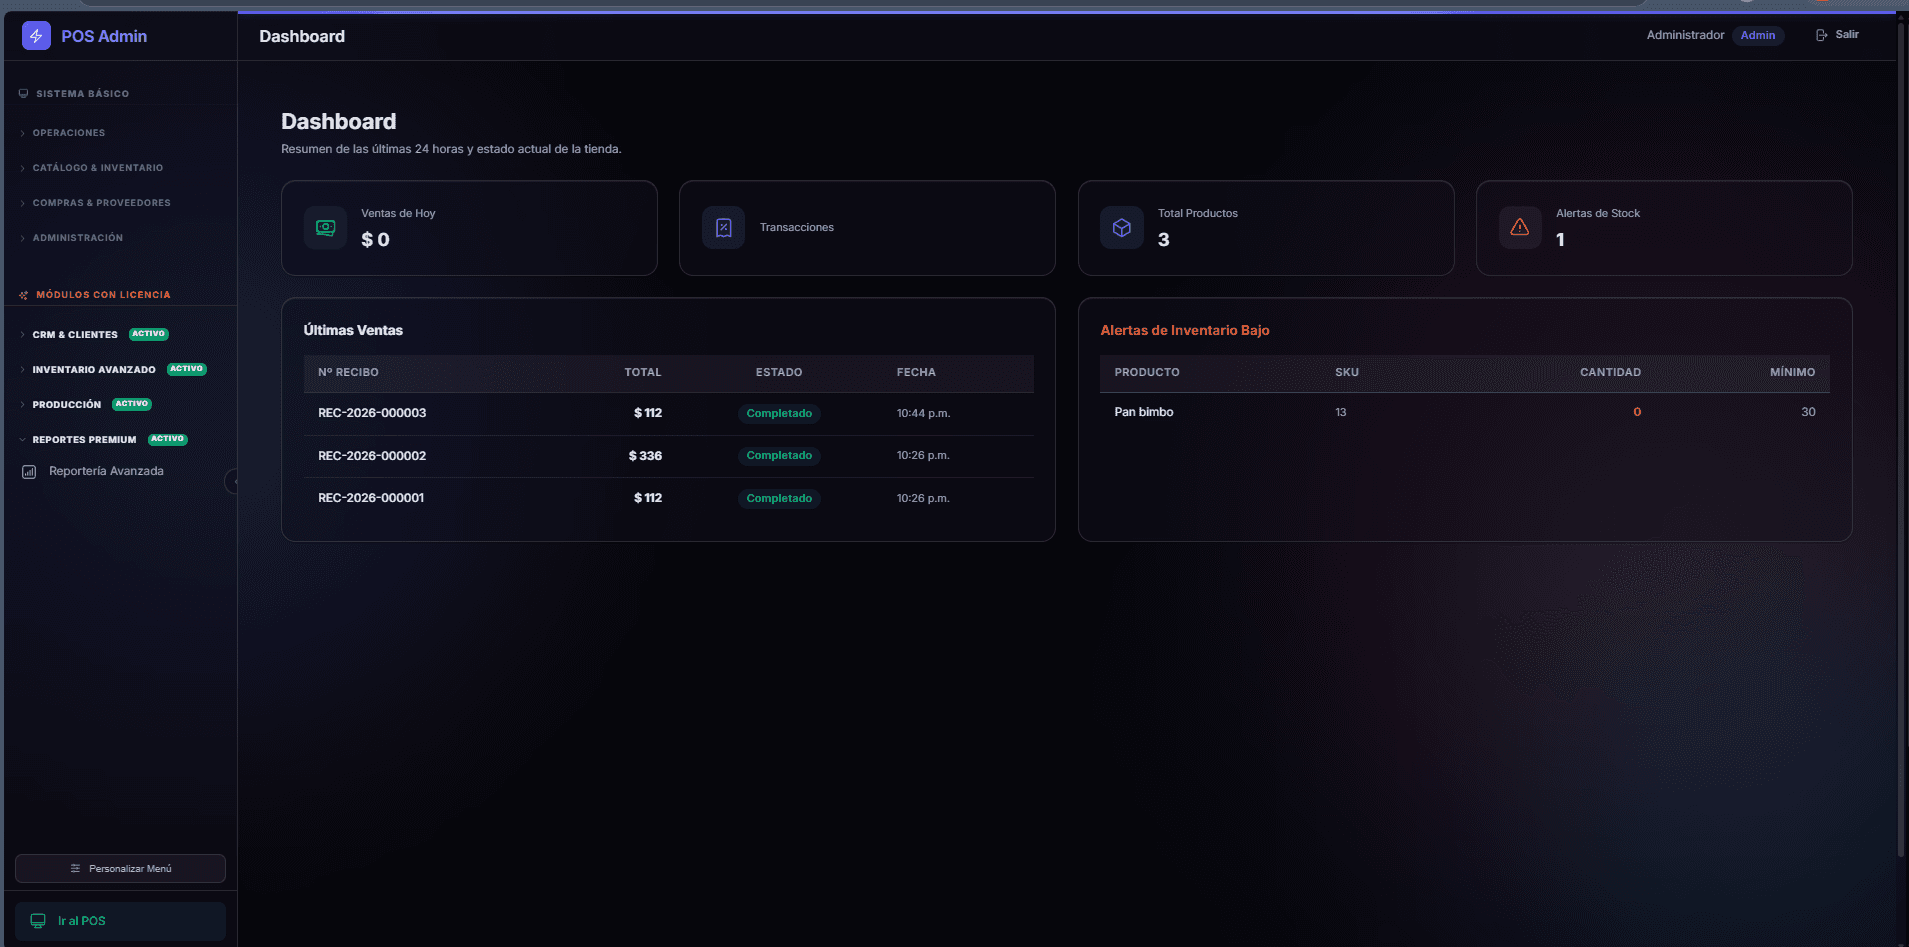Image resolution: width=1909 pixels, height=947 pixels.
Task: Click the Reportería Avanzada chart icon
Action: point(29,472)
